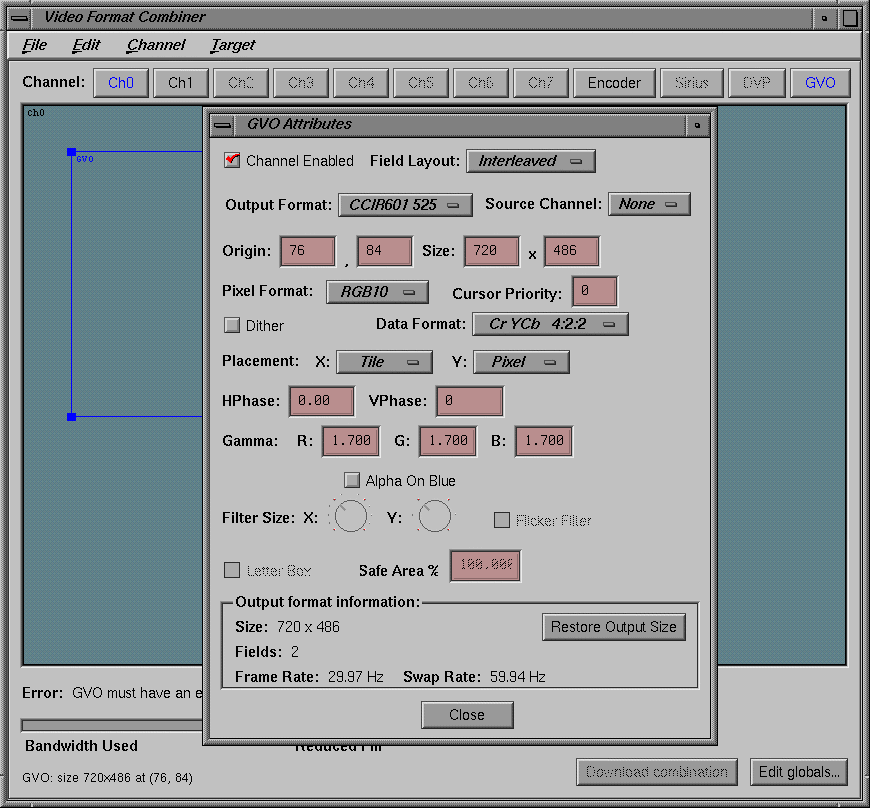Image resolution: width=870 pixels, height=808 pixels.
Task: Adjust the Filter Size X dial
Action: pyautogui.click(x=350, y=516)
